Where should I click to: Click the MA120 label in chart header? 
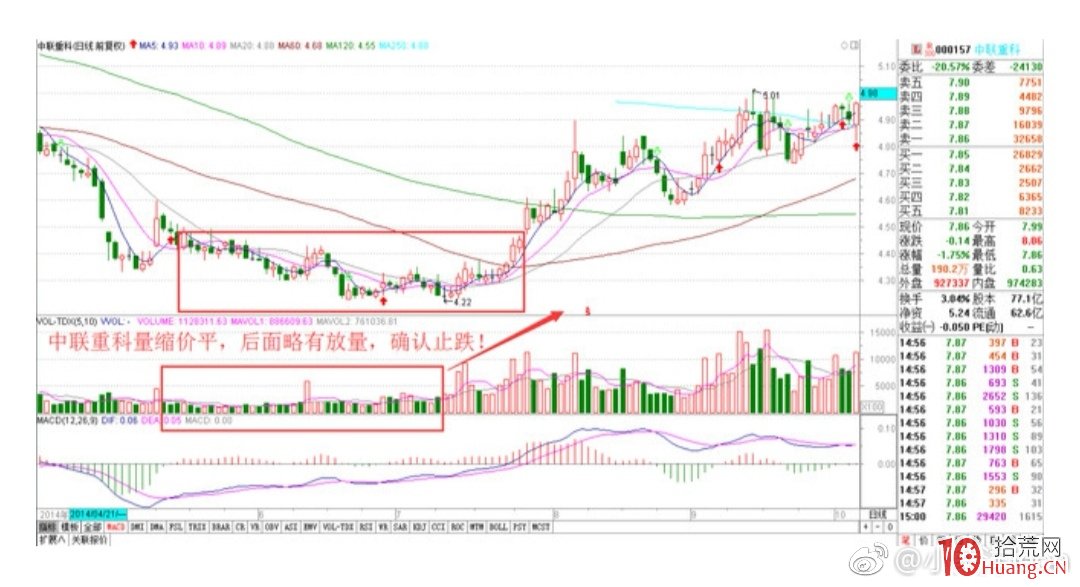pos(351,46)
